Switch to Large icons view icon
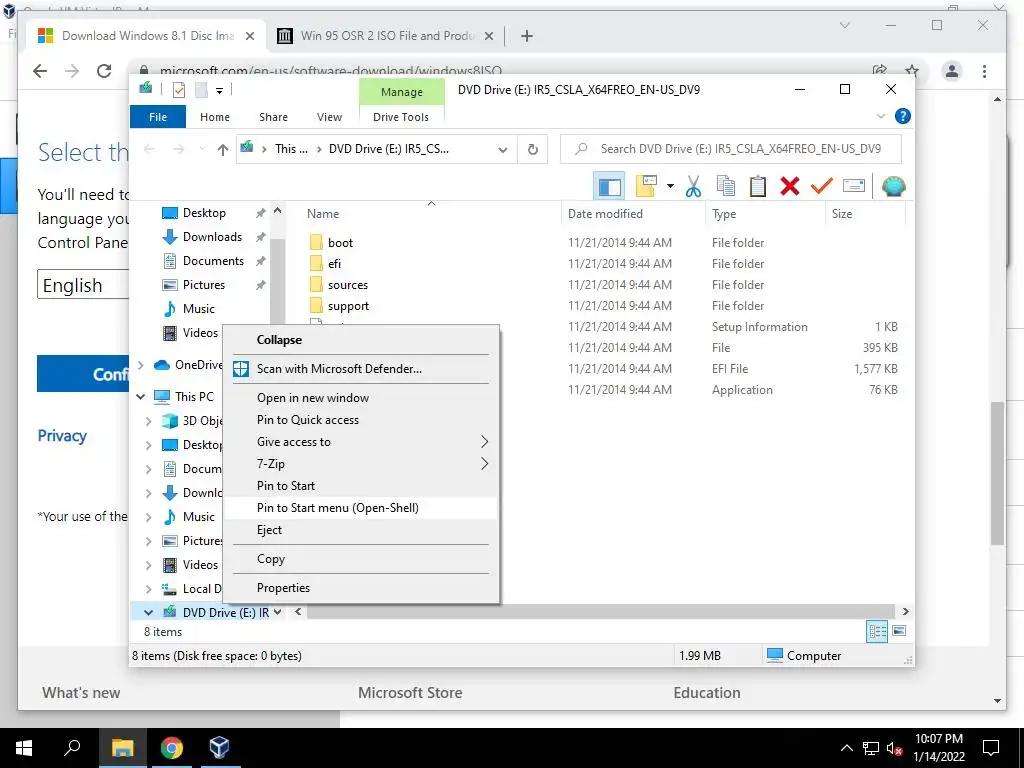The width and height of the screenshot is (1024, 768). pos(899,631)
